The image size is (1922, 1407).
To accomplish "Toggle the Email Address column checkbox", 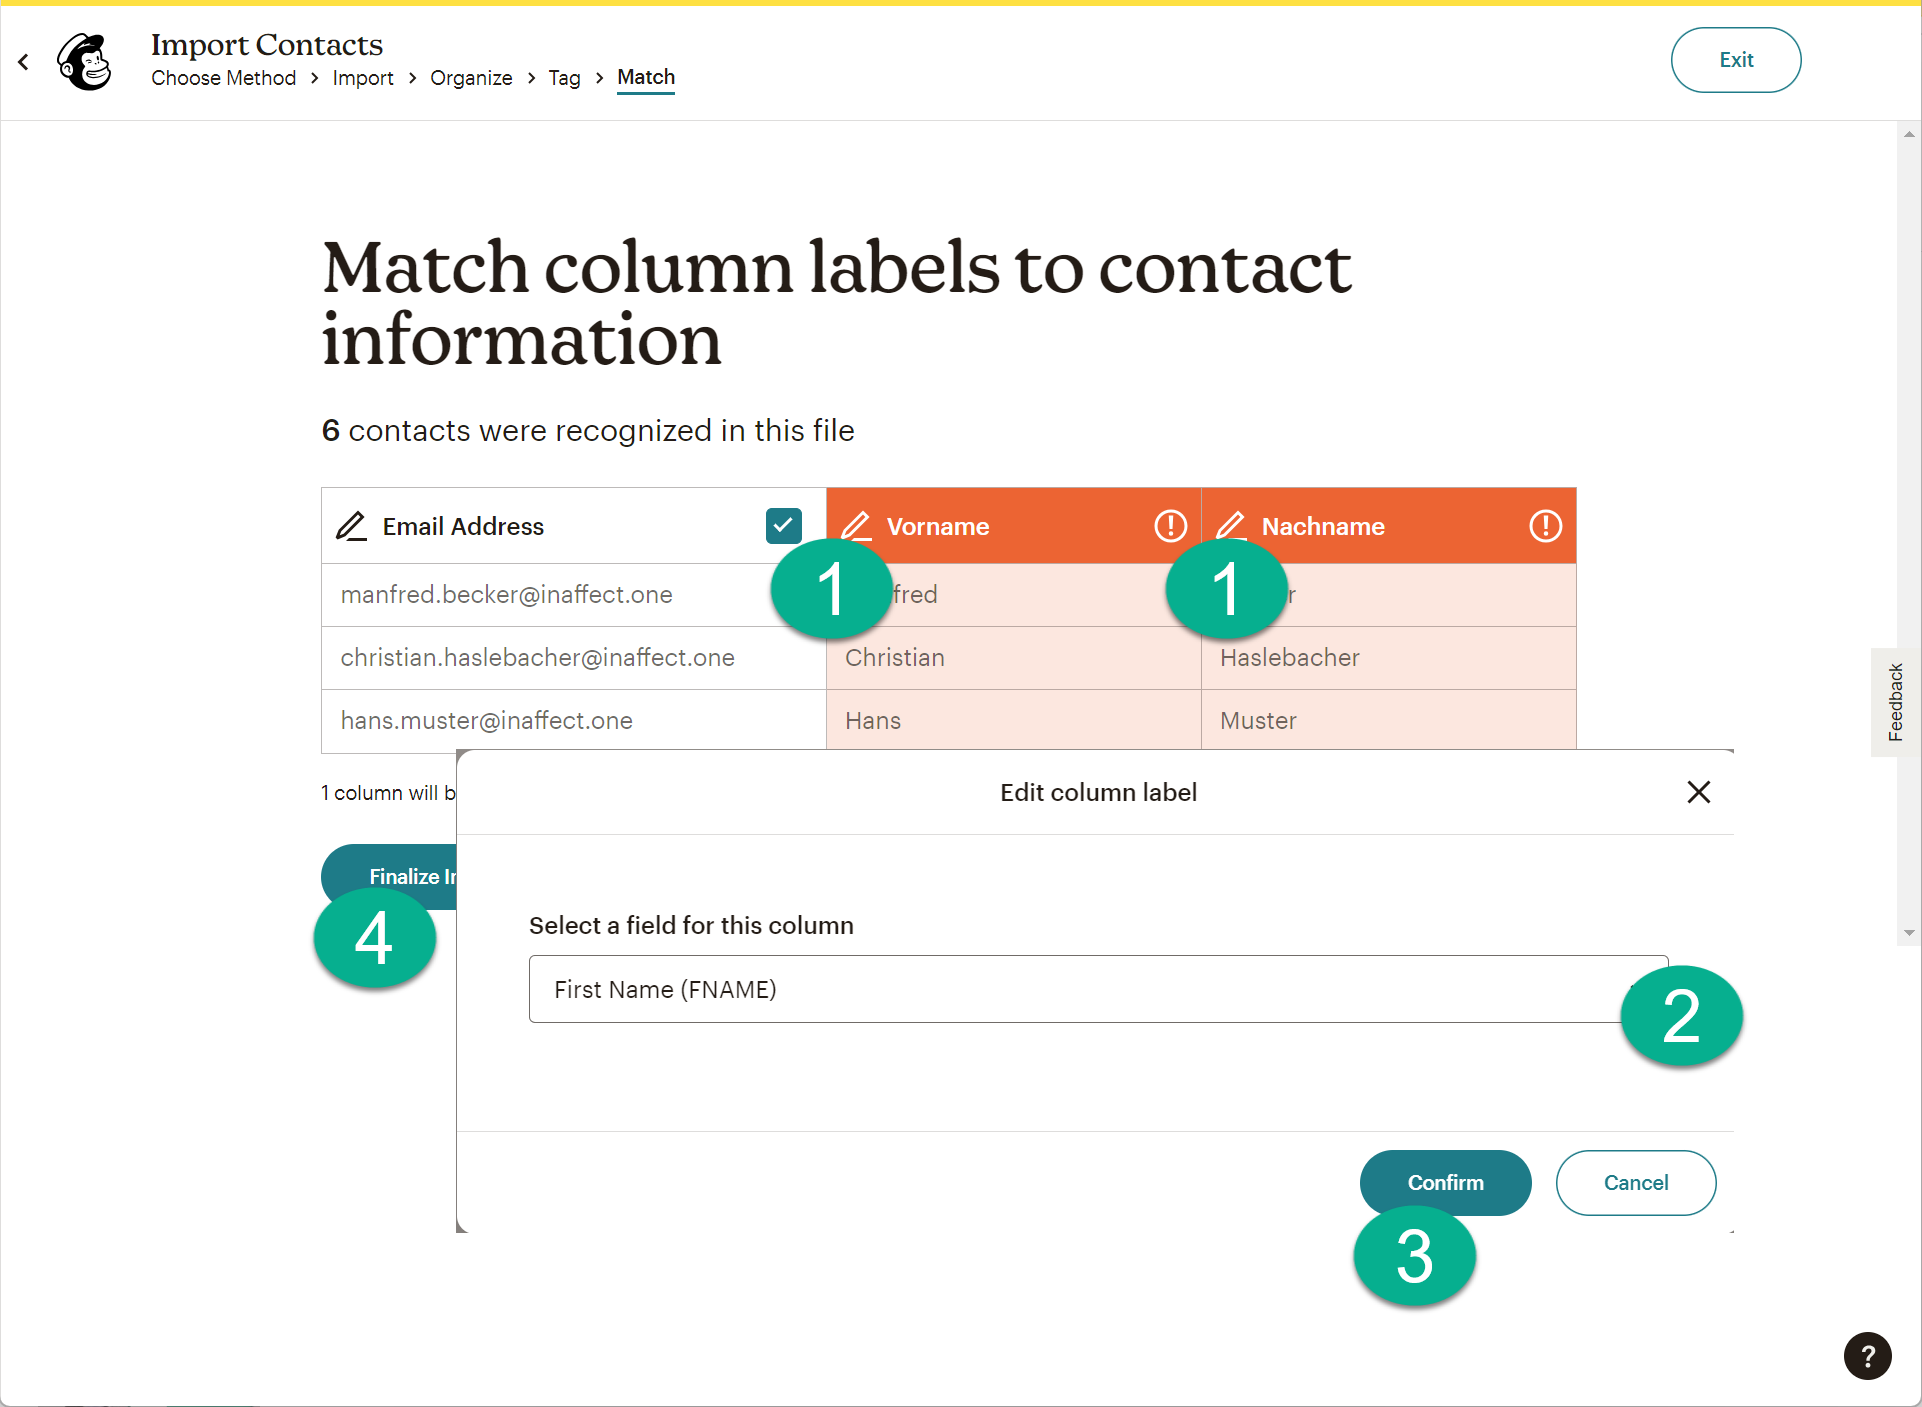I will 784,526.
